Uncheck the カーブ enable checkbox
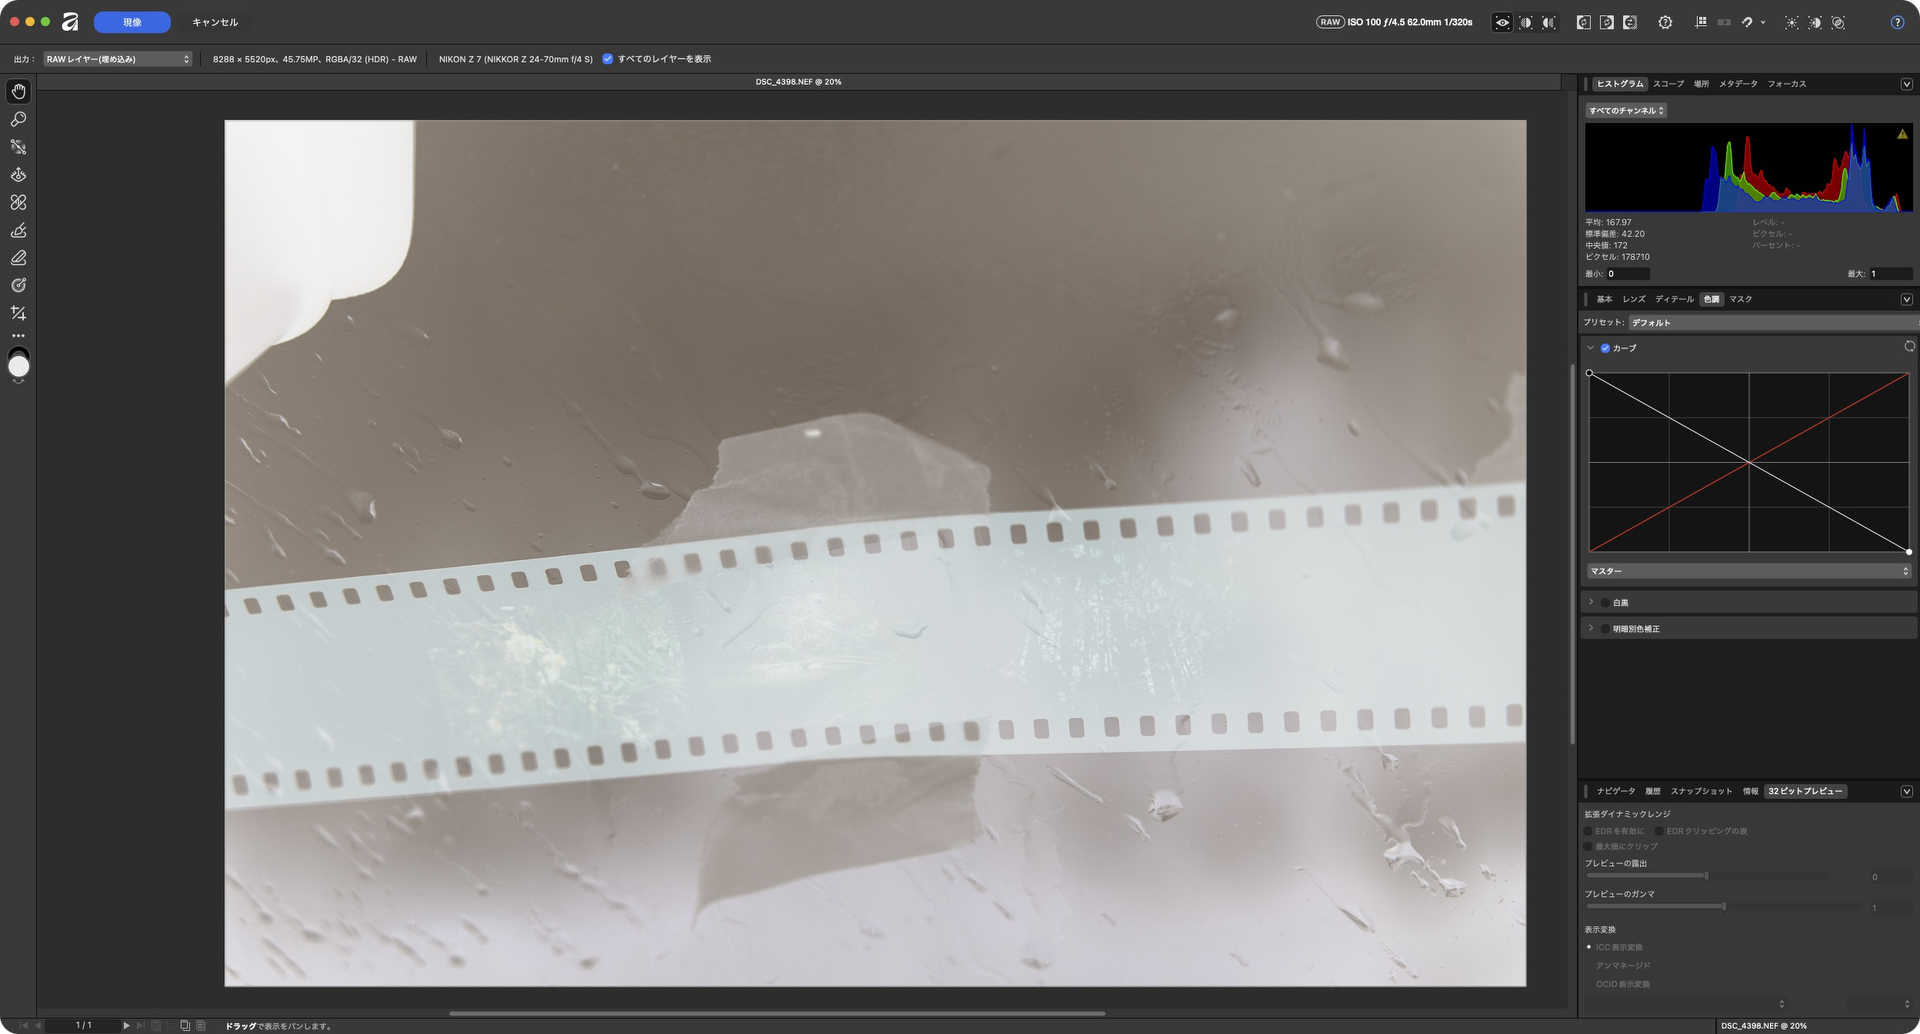 (1605, 348)
